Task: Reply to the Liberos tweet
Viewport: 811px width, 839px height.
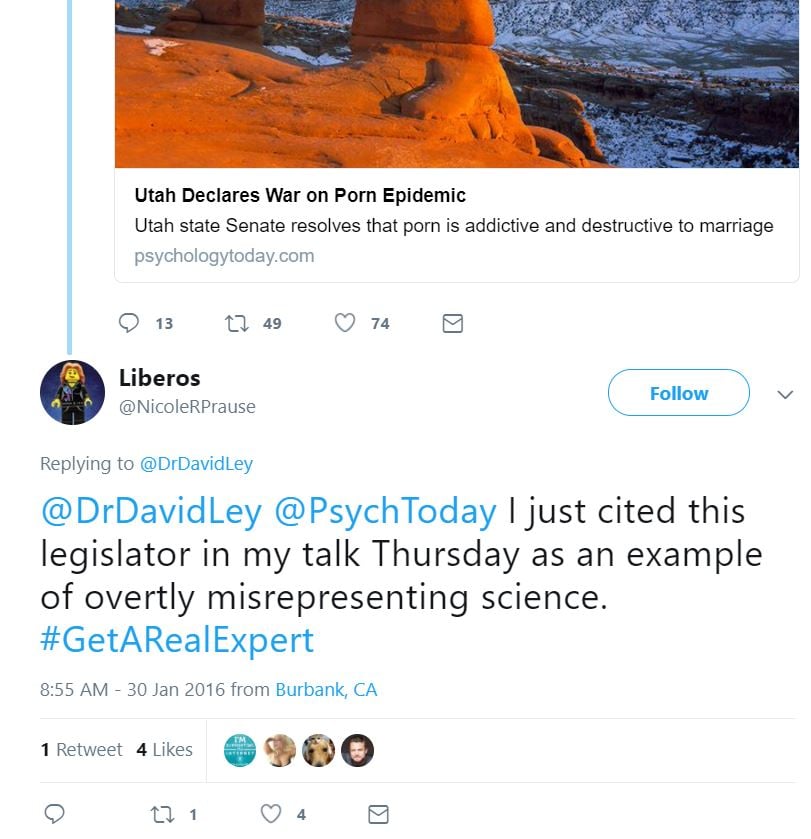Action: pos(55,814)
